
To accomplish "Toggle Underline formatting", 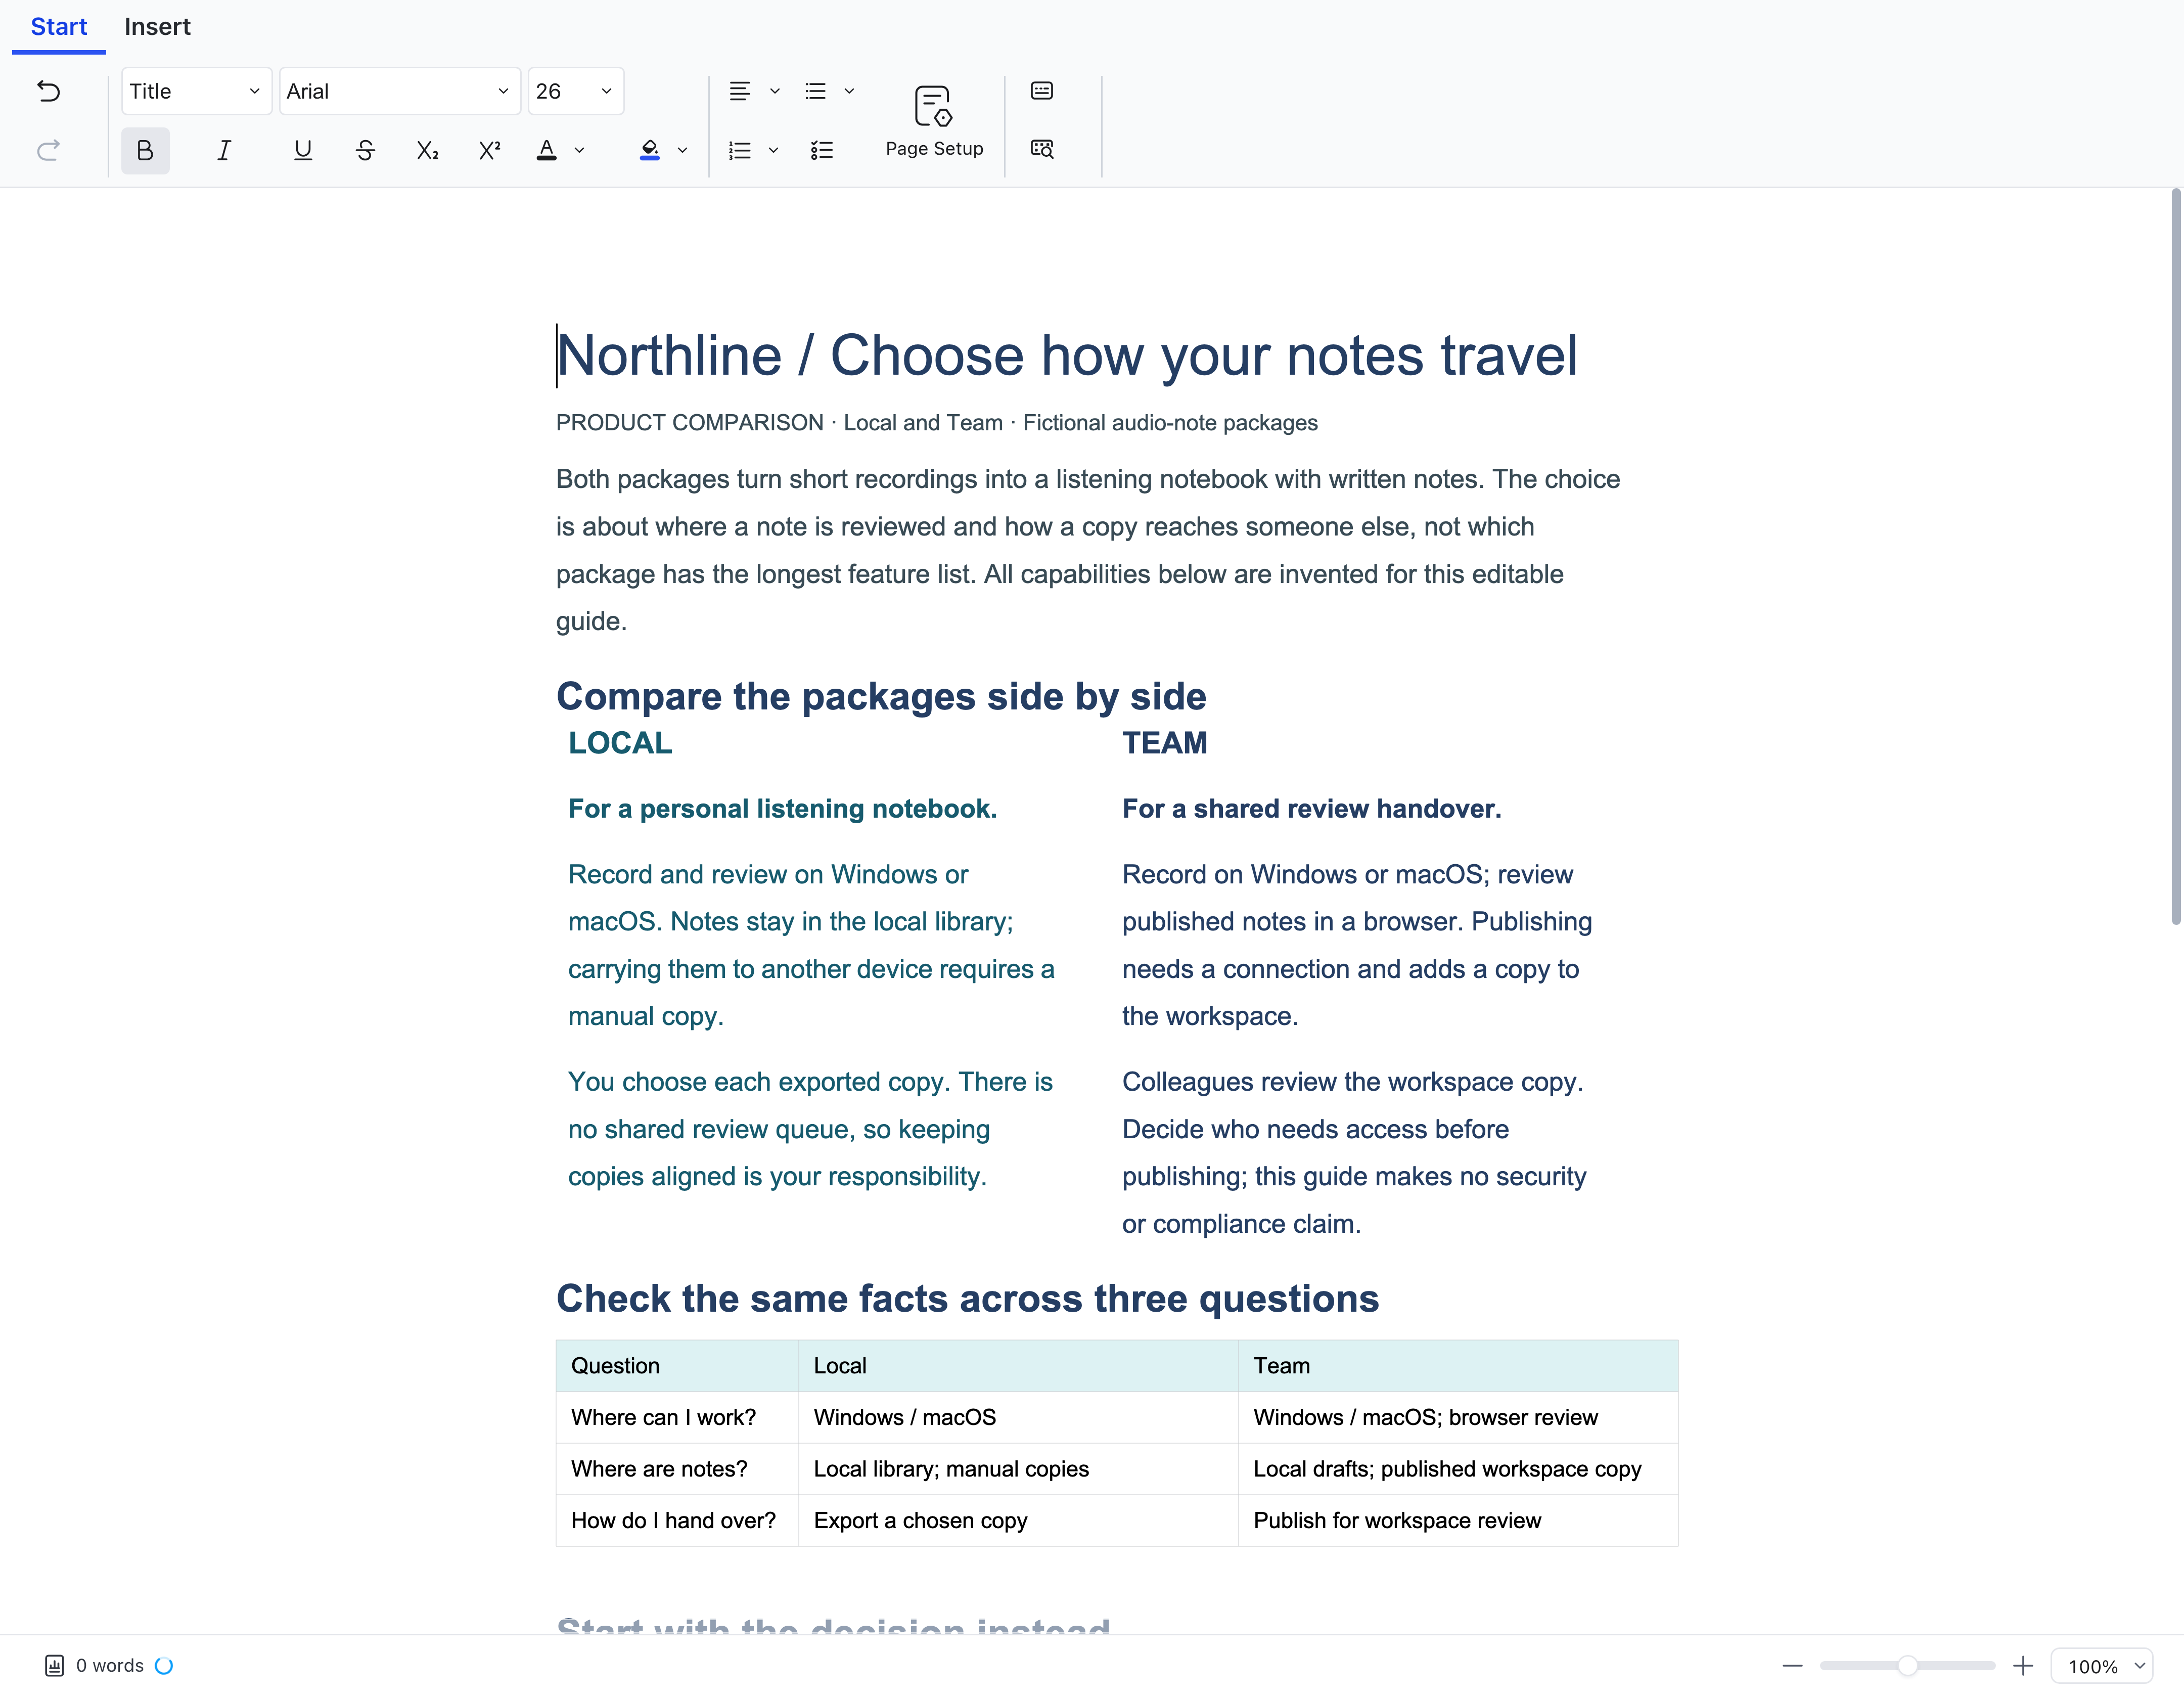I will point(303,150).
